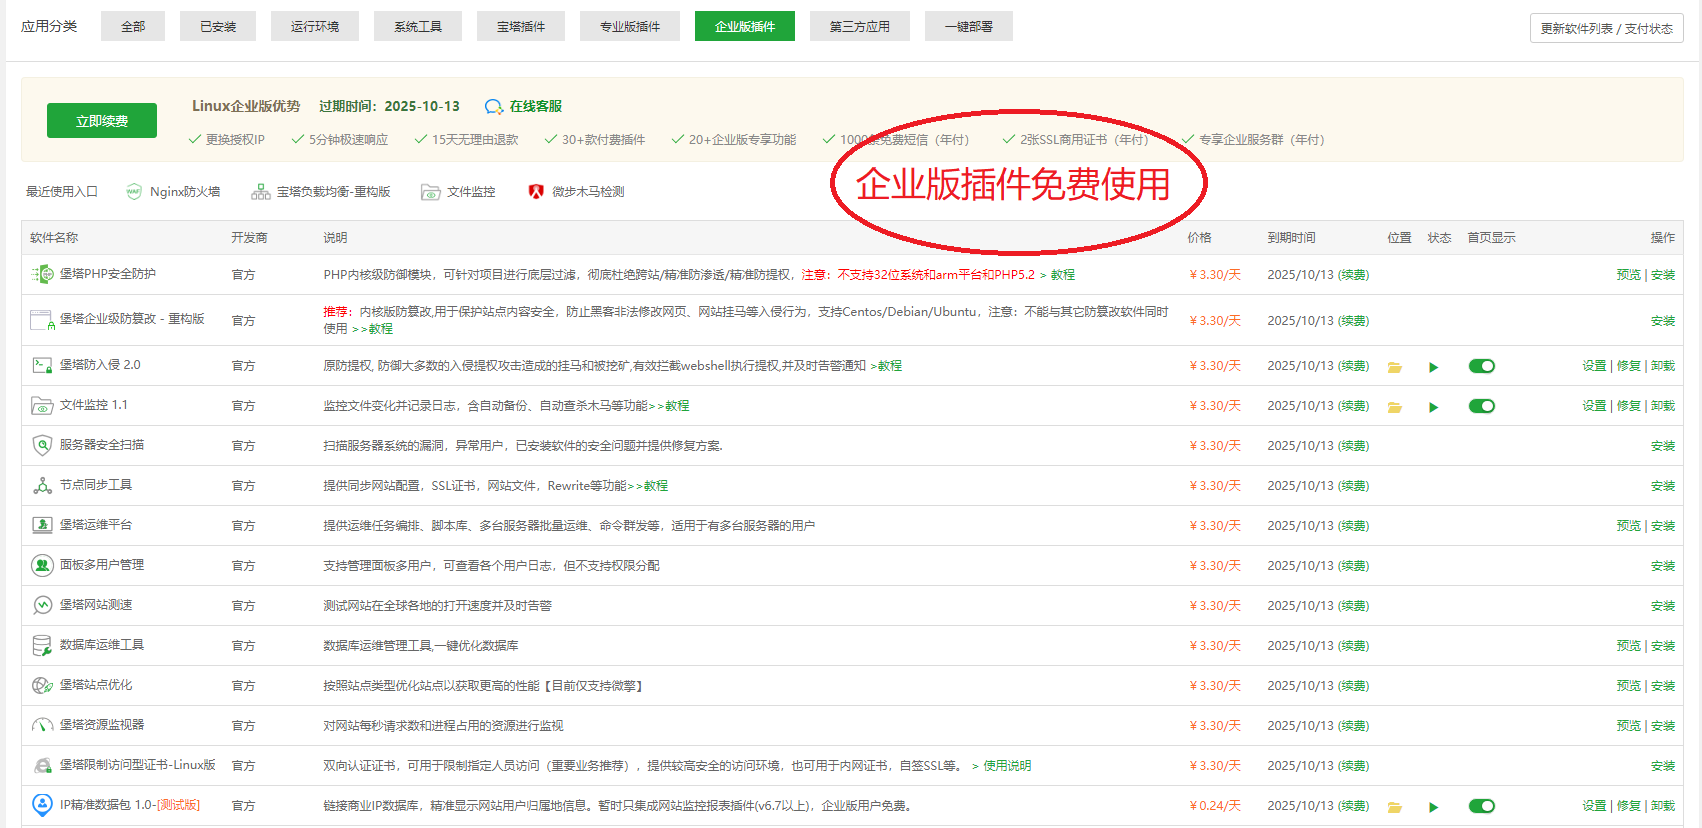
Task: Switch to the 已安装 category tab
Action: [x=218, y=27]
